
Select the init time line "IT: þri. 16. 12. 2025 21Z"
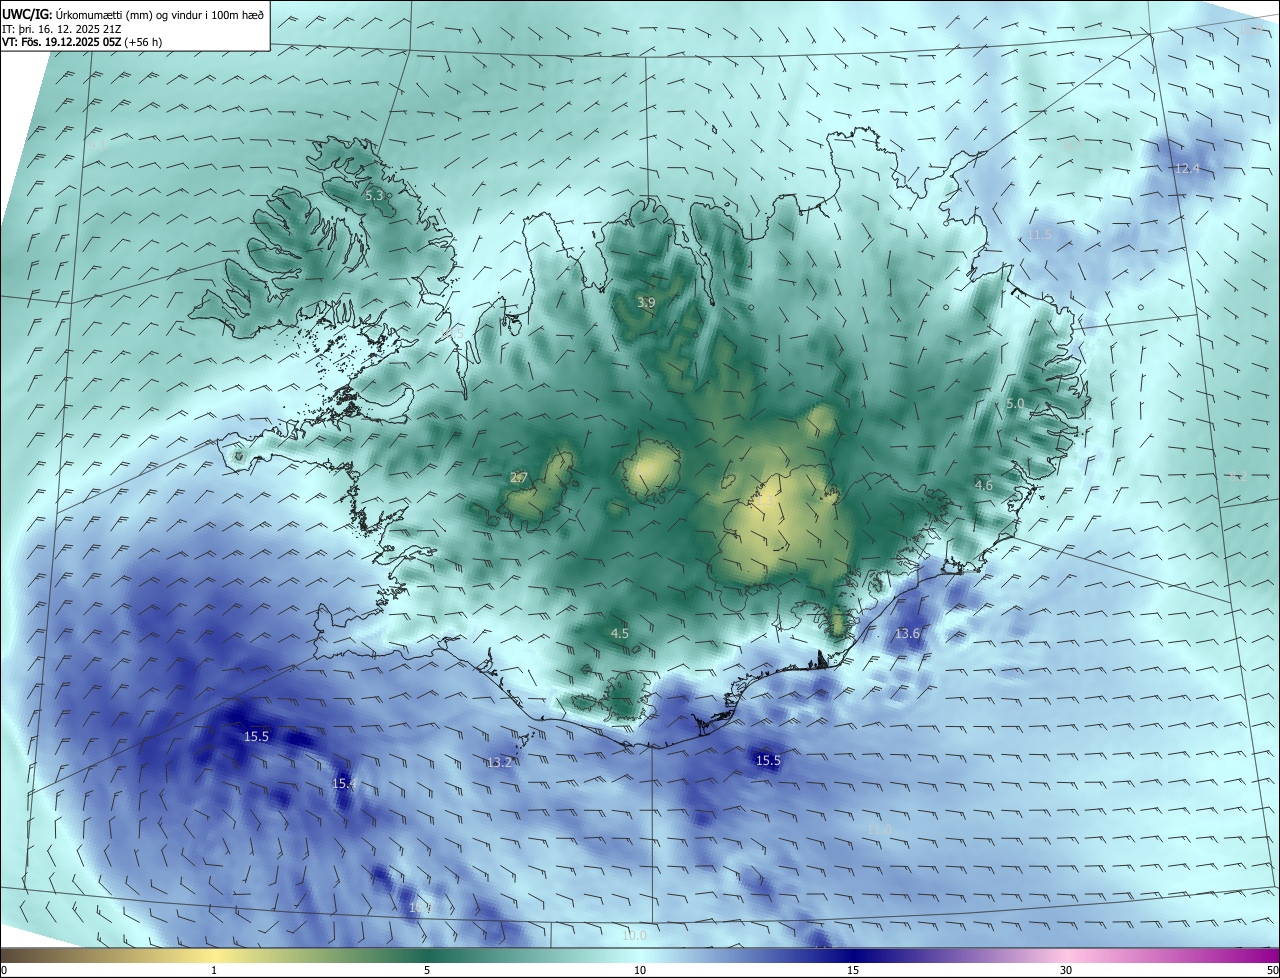pyautogui.click(x=61, y=29)
